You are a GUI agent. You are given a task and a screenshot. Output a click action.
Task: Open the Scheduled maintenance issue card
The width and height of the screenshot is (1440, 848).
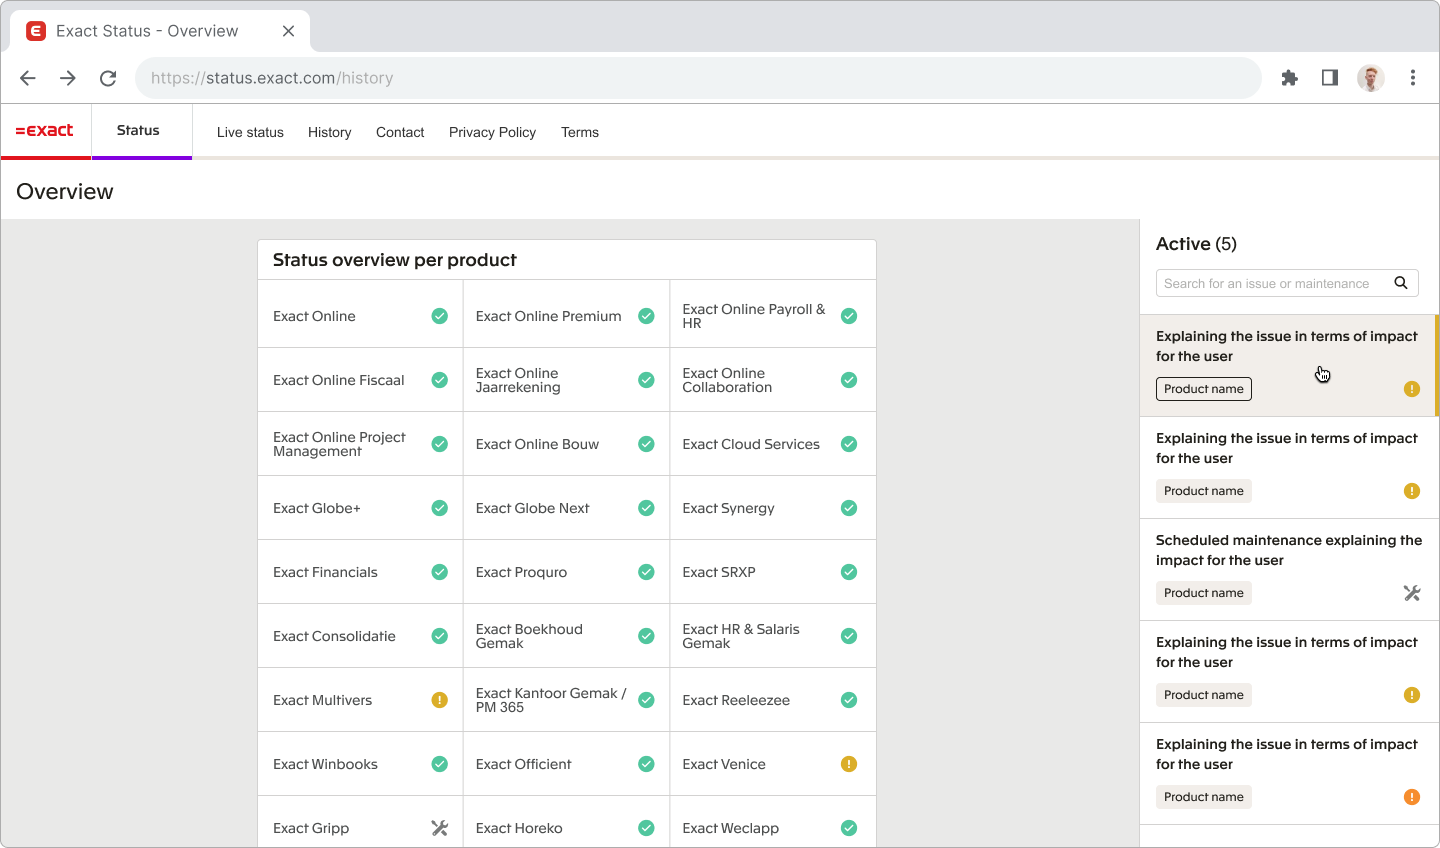coord(1288,551)
